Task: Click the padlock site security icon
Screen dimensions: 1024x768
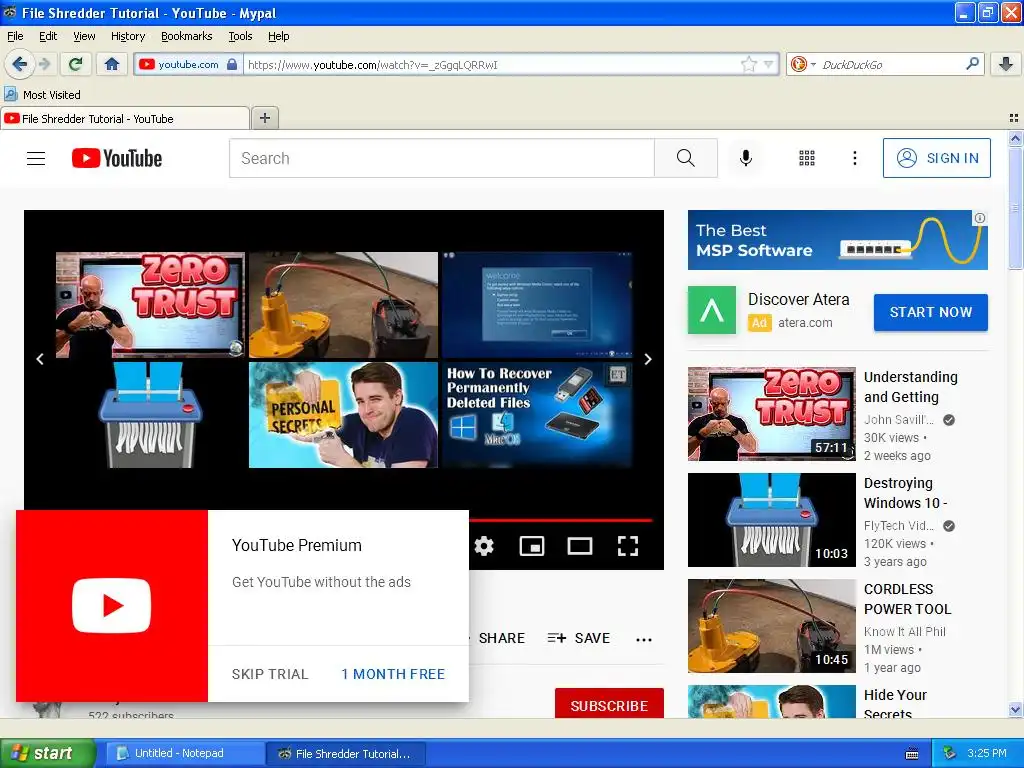Action: (x=232, y=64)
